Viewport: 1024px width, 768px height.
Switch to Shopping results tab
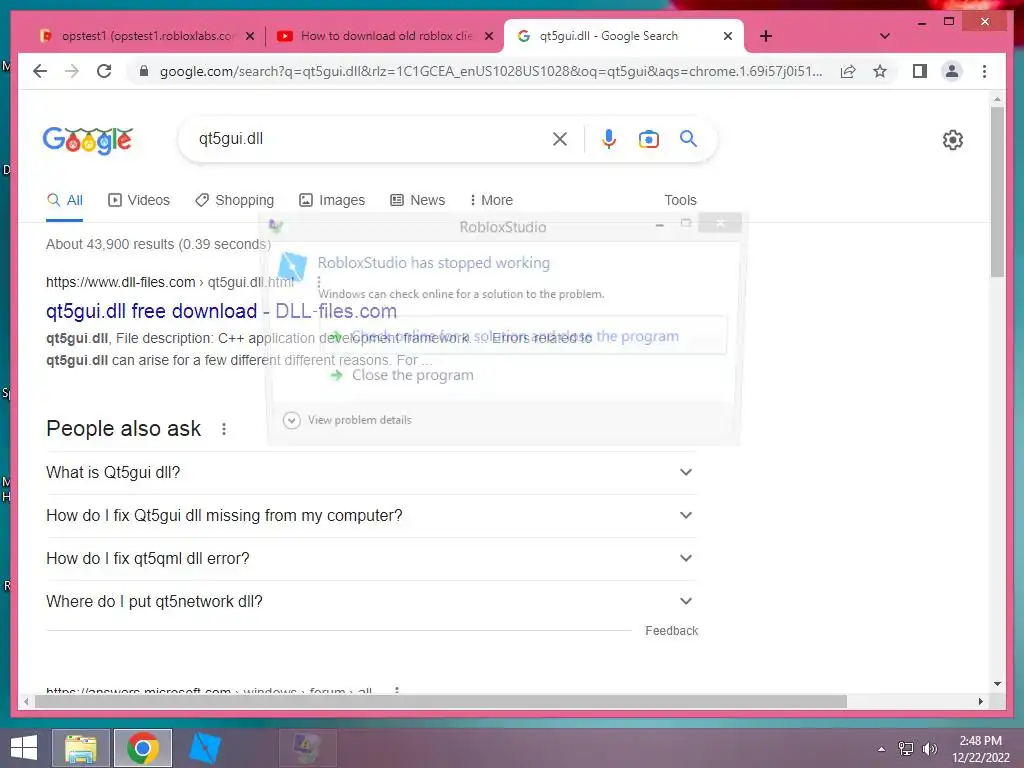(234, 200)
